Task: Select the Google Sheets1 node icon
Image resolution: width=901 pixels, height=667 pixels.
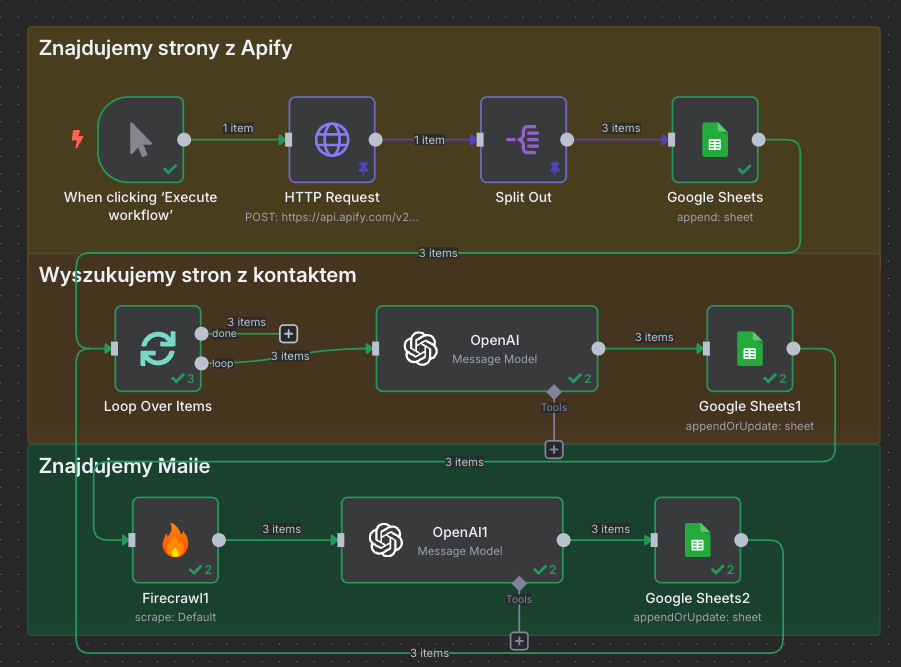Action: pos(749,348)
